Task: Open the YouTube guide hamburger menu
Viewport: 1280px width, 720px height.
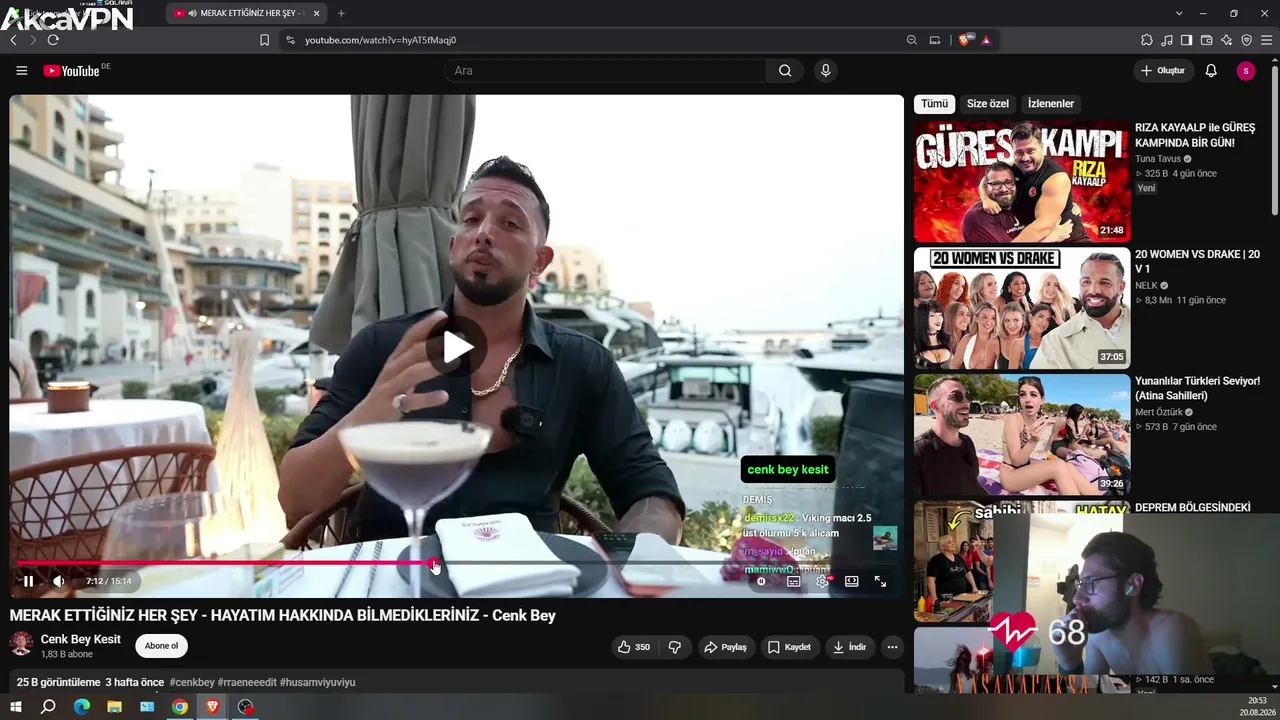Action: [21, 71]
